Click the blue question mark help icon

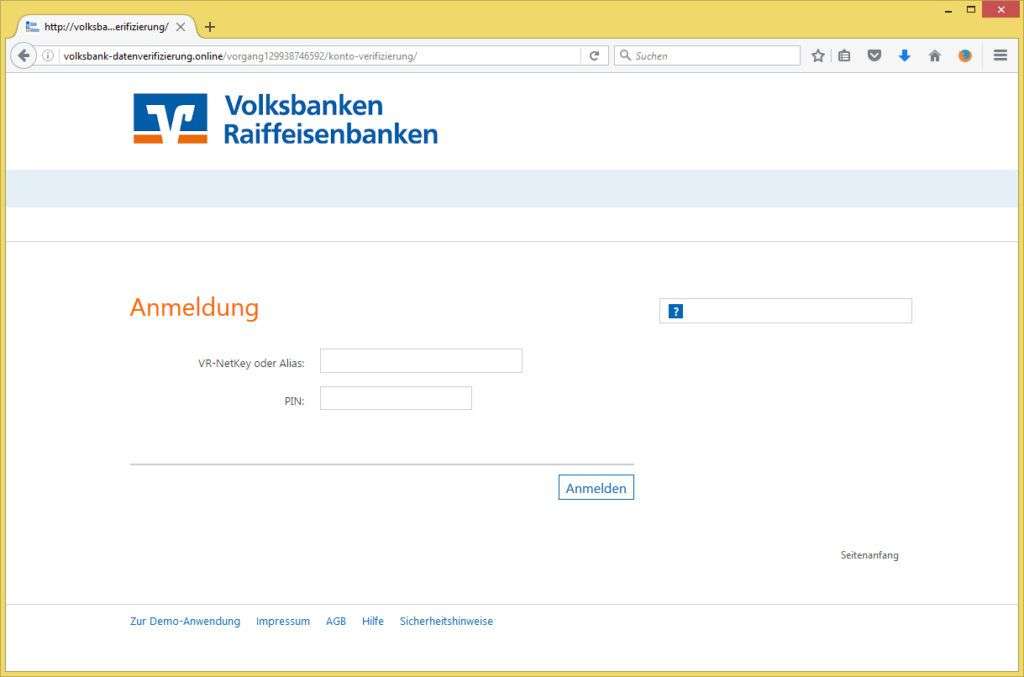click(x=676, y=311)
